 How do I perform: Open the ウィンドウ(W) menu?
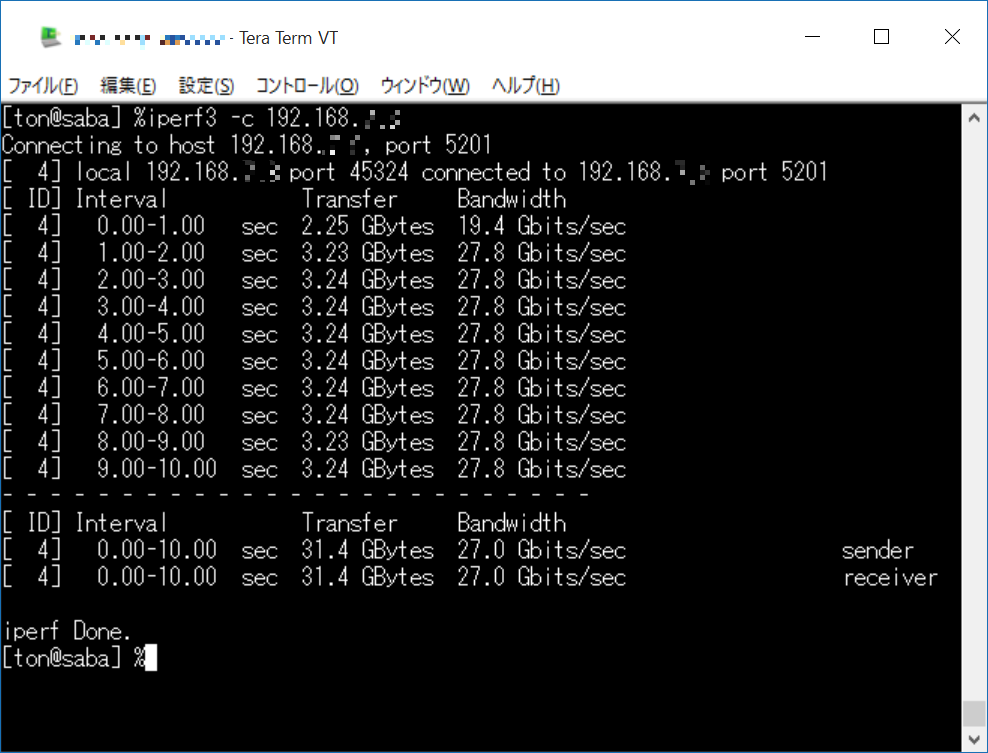[x=425, y=85]
